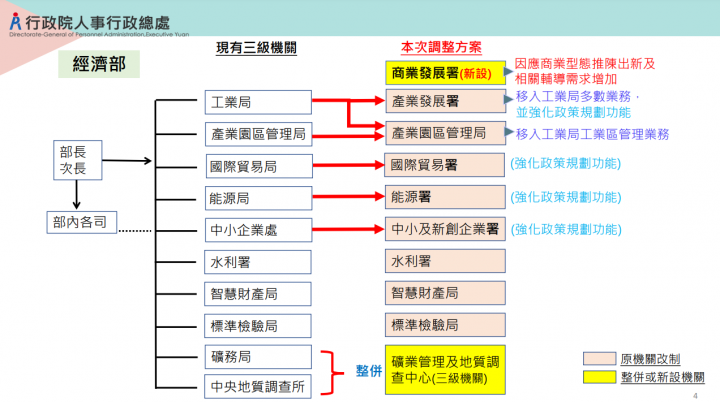Viewport: 720px width, 402px height.
Task: Click the page number 4
Action: coord(695,396)
